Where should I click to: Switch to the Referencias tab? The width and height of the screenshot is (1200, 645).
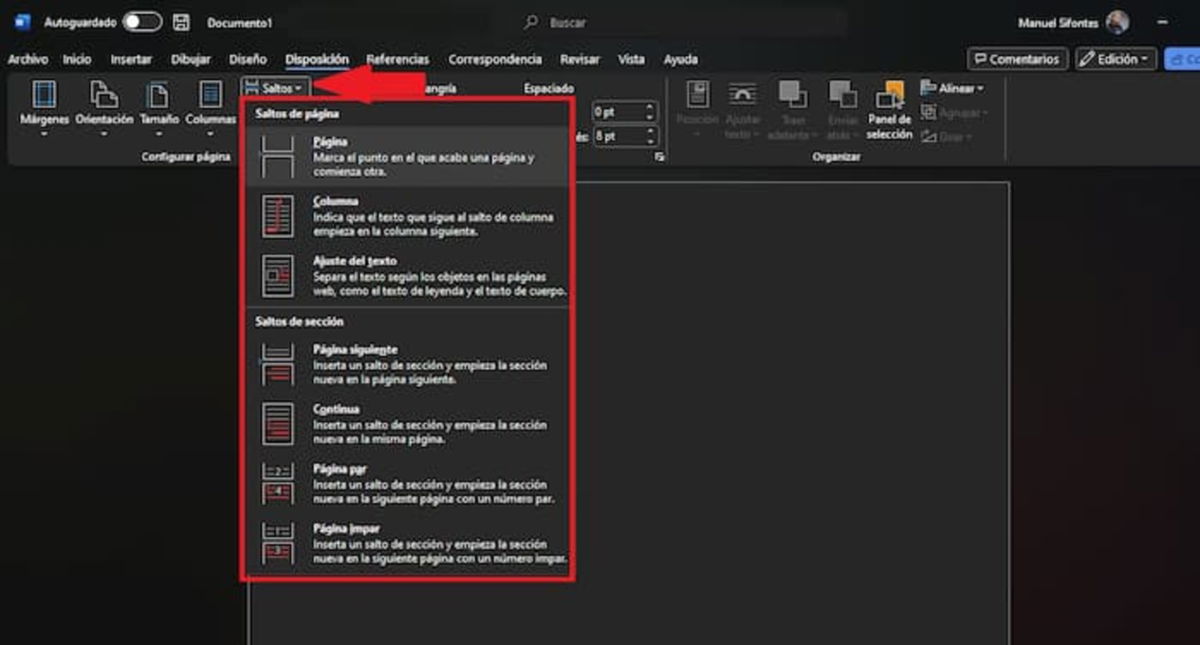click(397, 59)
